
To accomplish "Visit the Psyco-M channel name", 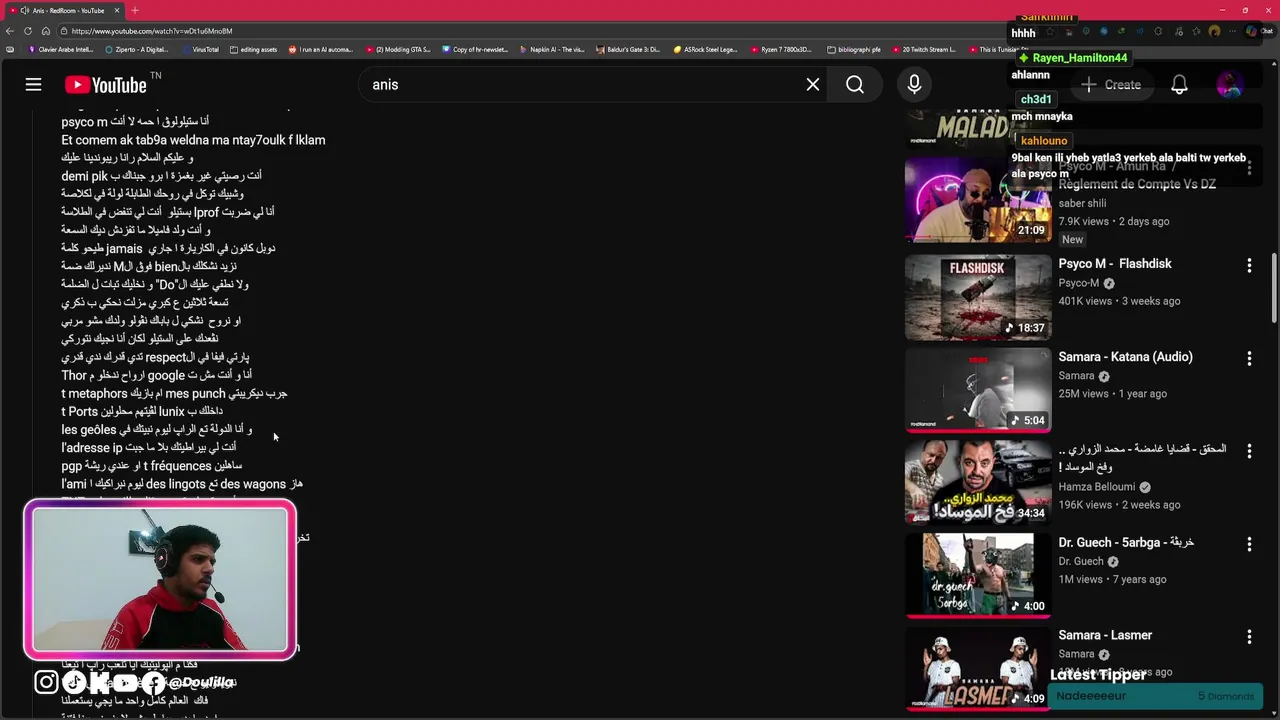I will click(1079, 283).
